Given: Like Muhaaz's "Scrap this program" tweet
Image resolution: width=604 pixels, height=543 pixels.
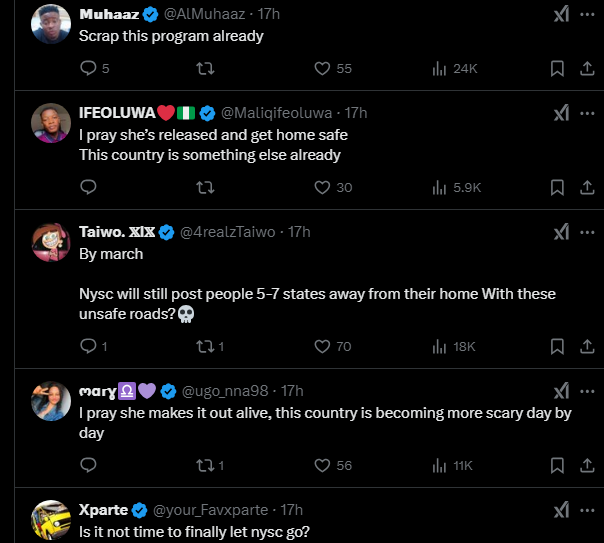Looking at the screenshot, I should click(x=322, y=68).
